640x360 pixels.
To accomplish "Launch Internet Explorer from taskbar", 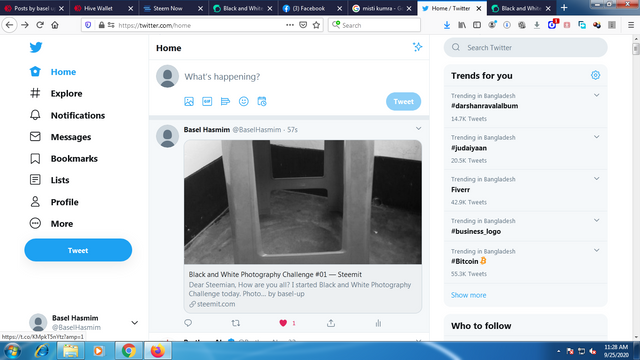I will click(x=42, y=351).
